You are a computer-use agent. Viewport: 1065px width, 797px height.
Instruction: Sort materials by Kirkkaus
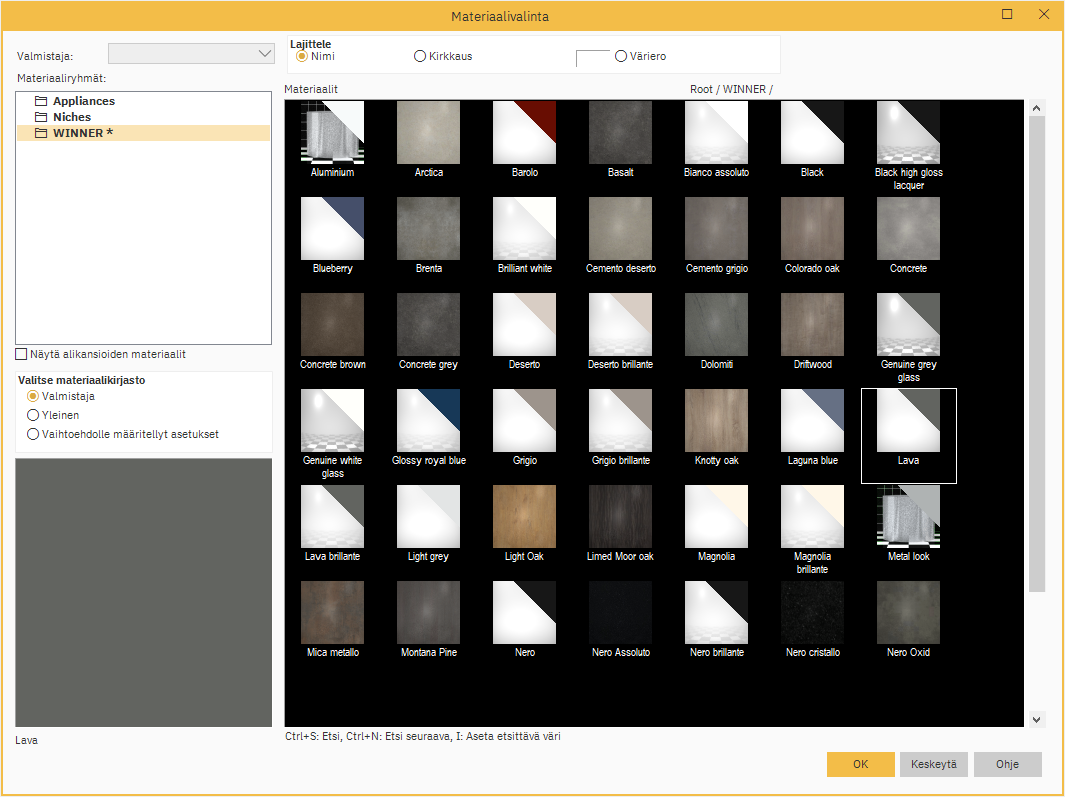tap(420, 57)
